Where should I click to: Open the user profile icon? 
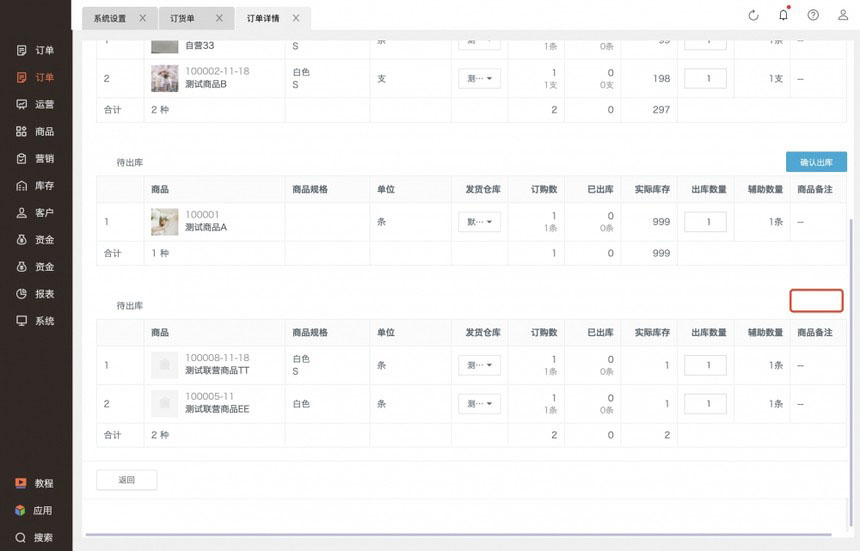843,15
